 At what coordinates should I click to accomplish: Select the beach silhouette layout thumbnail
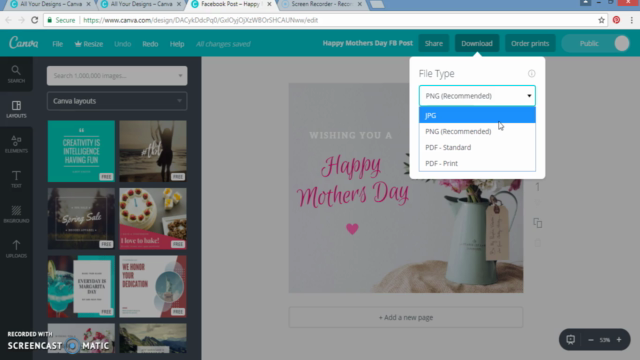[153, 151]
